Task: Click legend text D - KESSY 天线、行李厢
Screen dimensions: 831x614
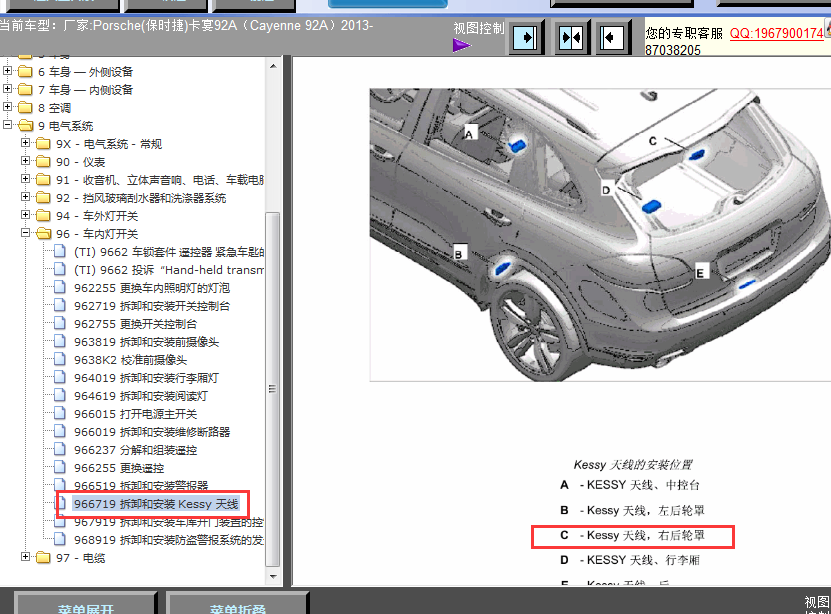Action: click(631, 560)
